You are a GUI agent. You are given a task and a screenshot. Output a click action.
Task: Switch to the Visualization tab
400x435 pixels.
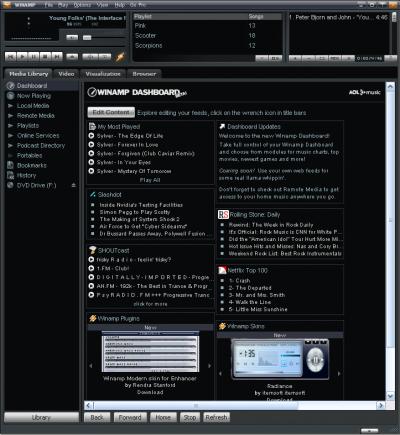[x=103, y=74]
